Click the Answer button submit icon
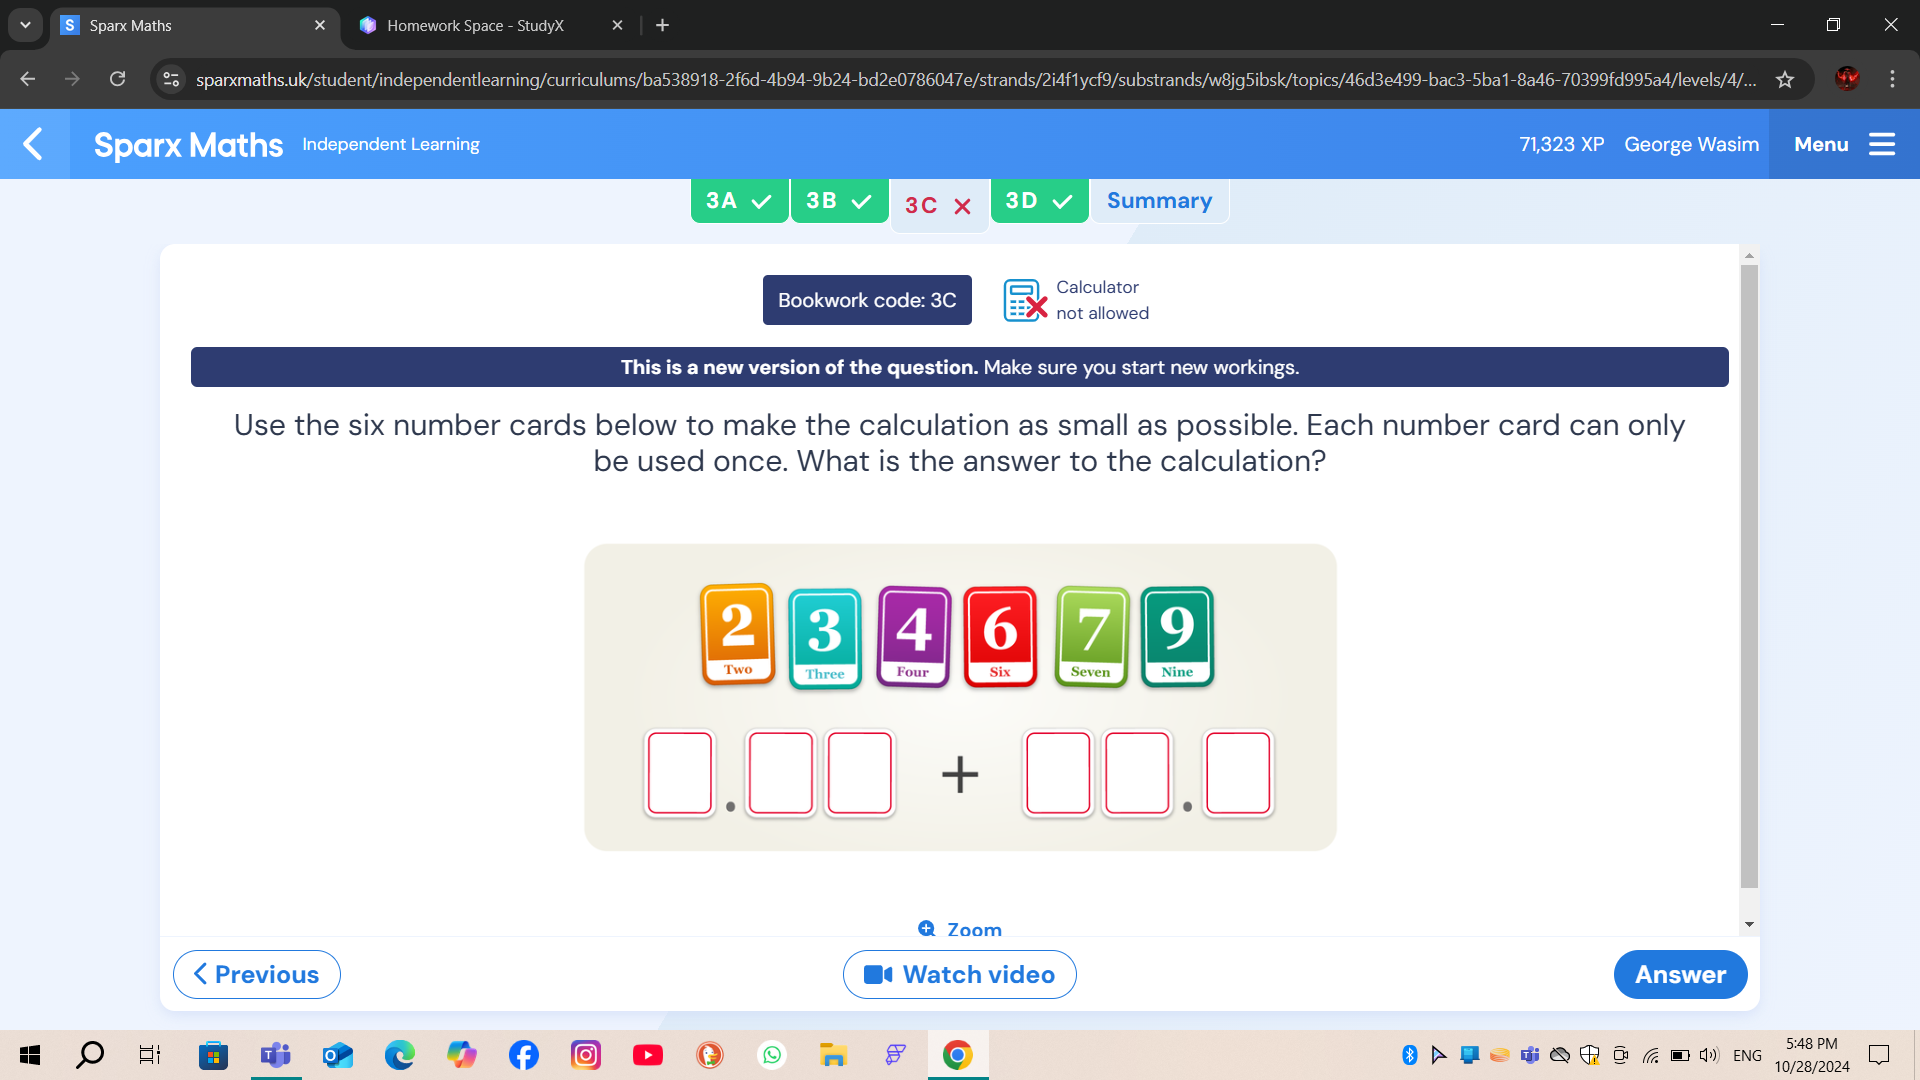 coord(1680,975)
